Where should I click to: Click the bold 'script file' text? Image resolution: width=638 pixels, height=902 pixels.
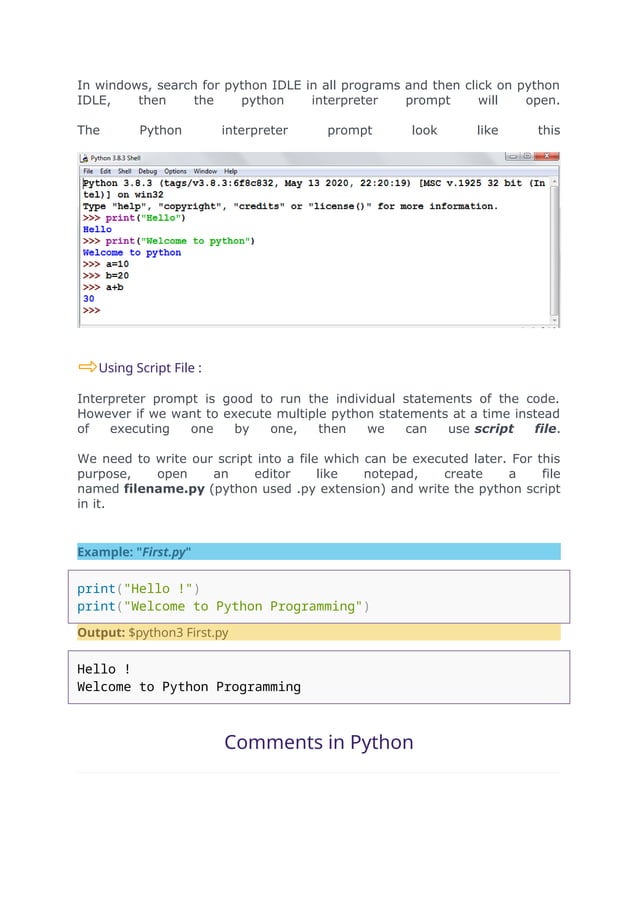[x=516, y=429]
